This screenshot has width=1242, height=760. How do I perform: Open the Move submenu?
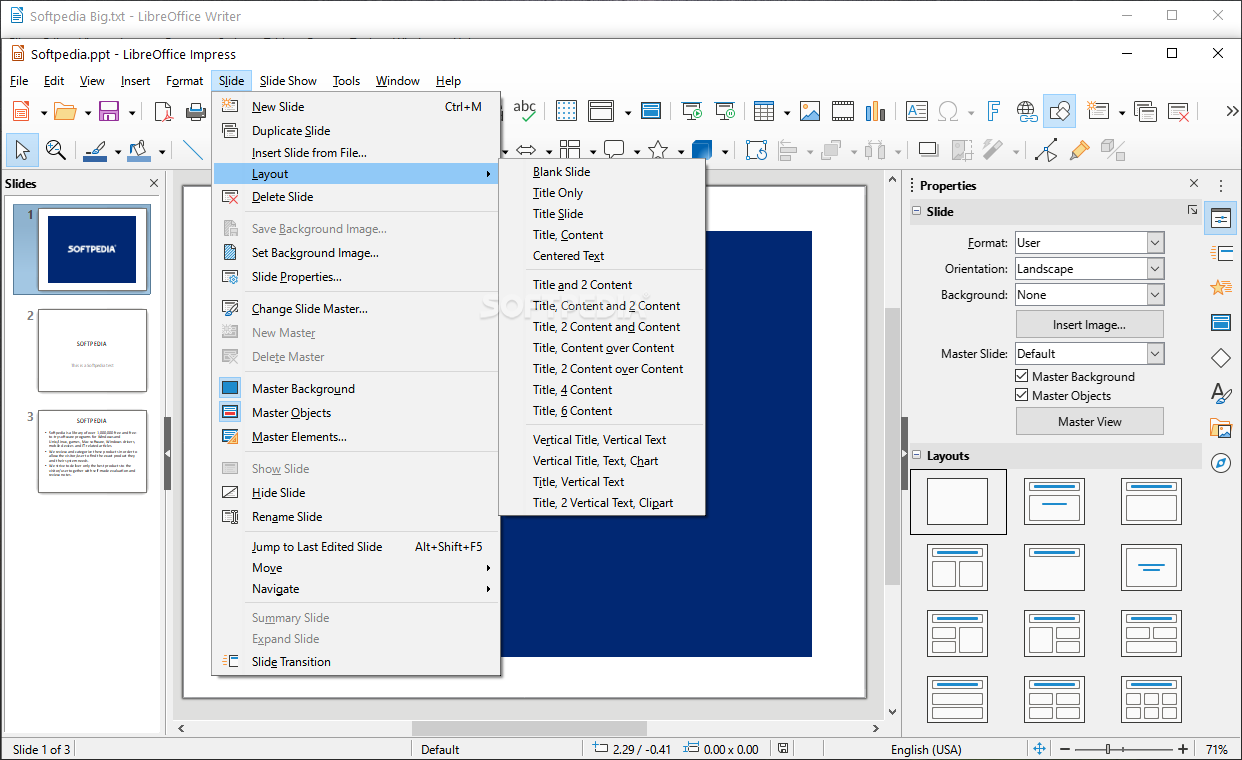pyautogui.click(x=356, y=568)
